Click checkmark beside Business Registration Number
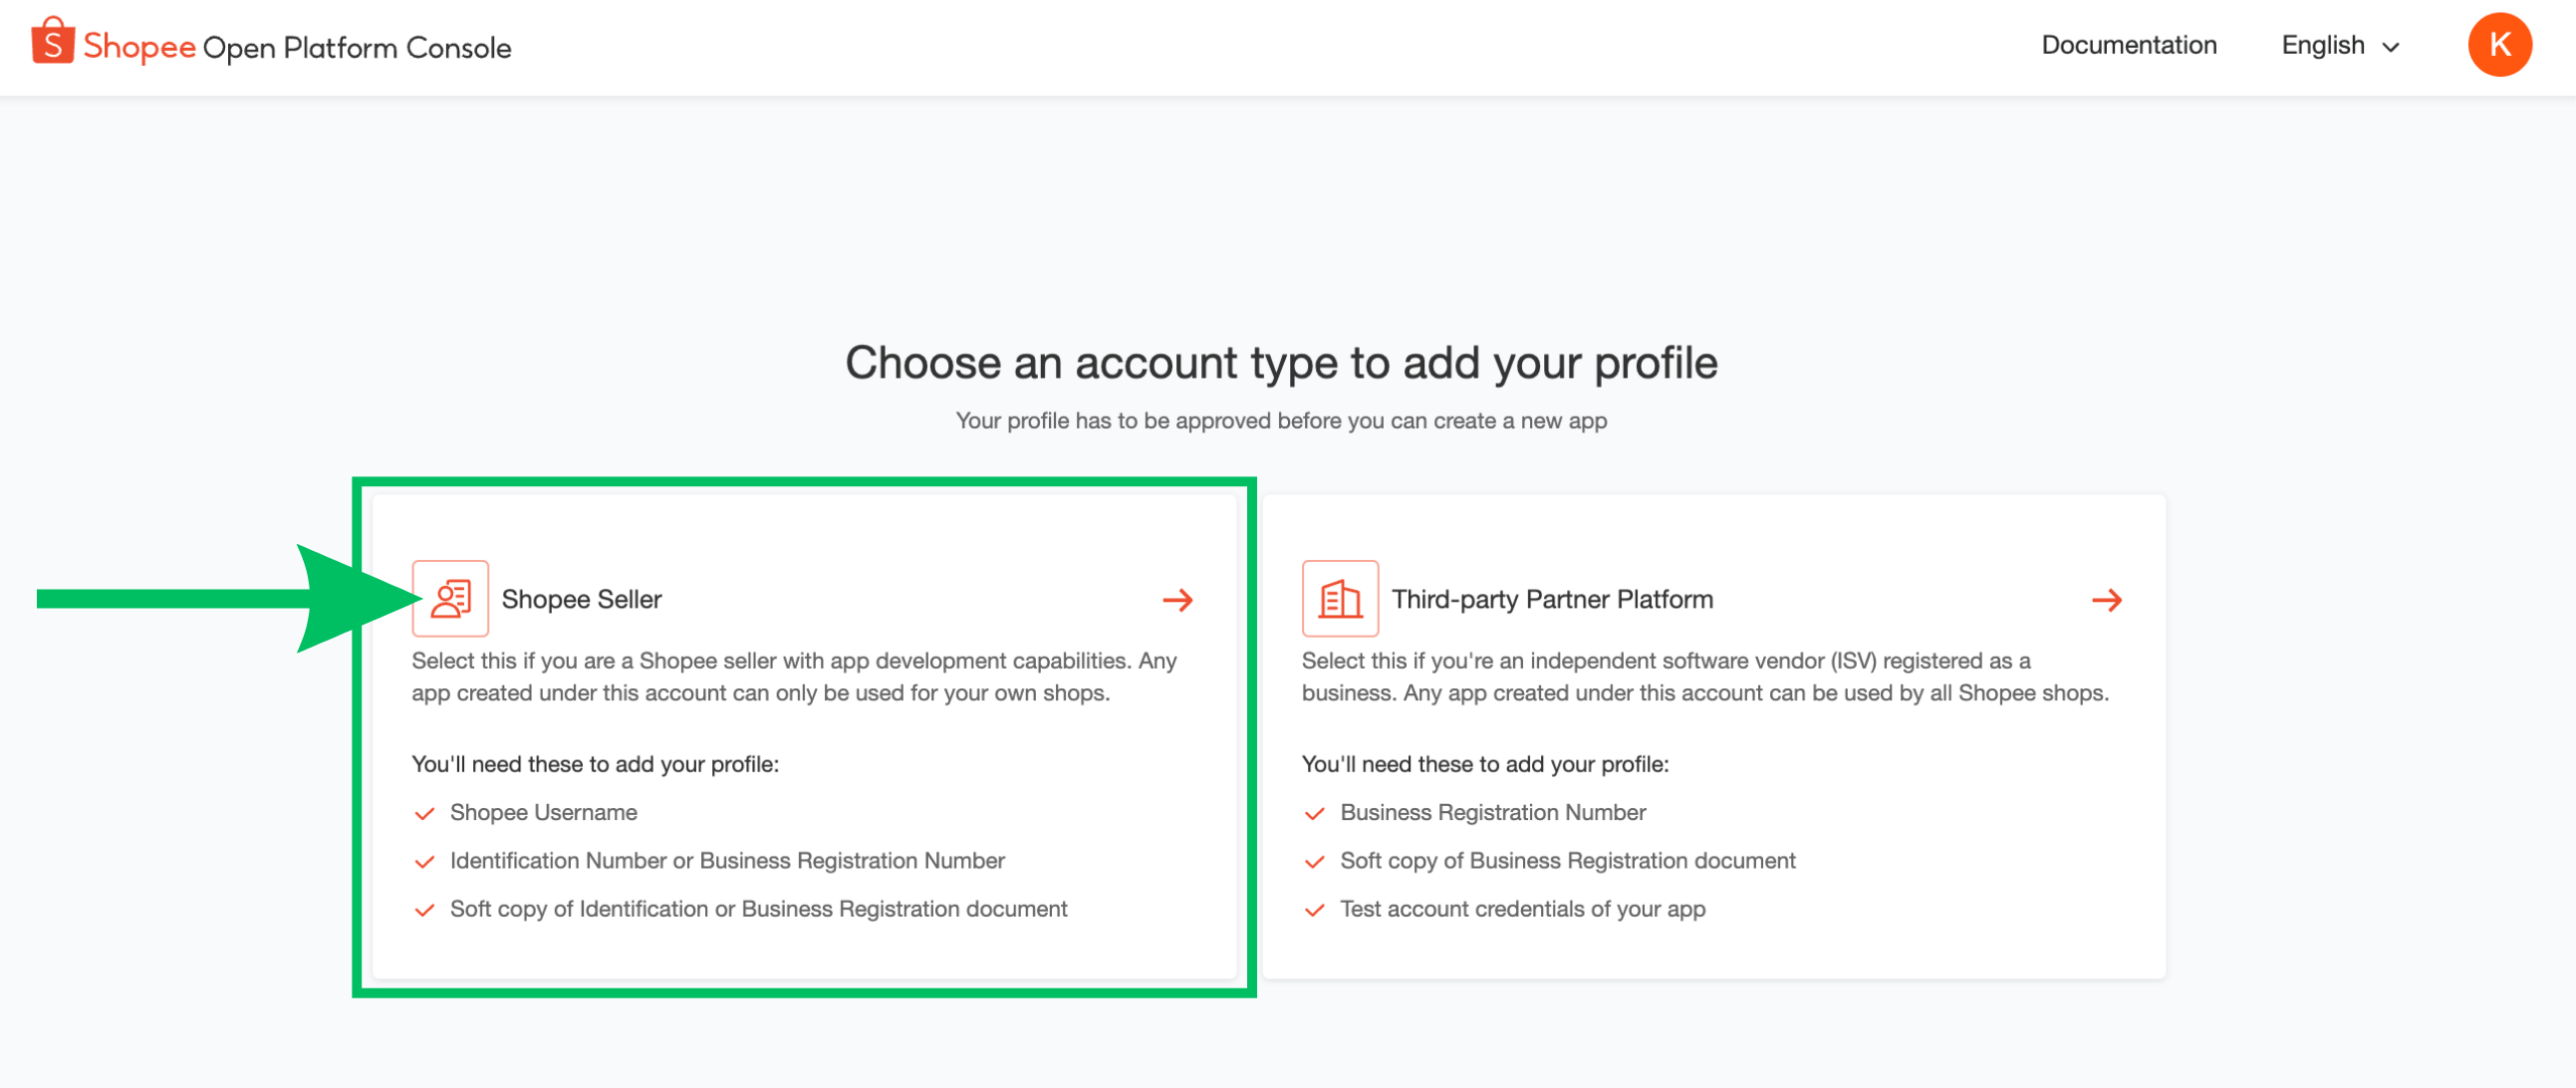 [1315, 814]
